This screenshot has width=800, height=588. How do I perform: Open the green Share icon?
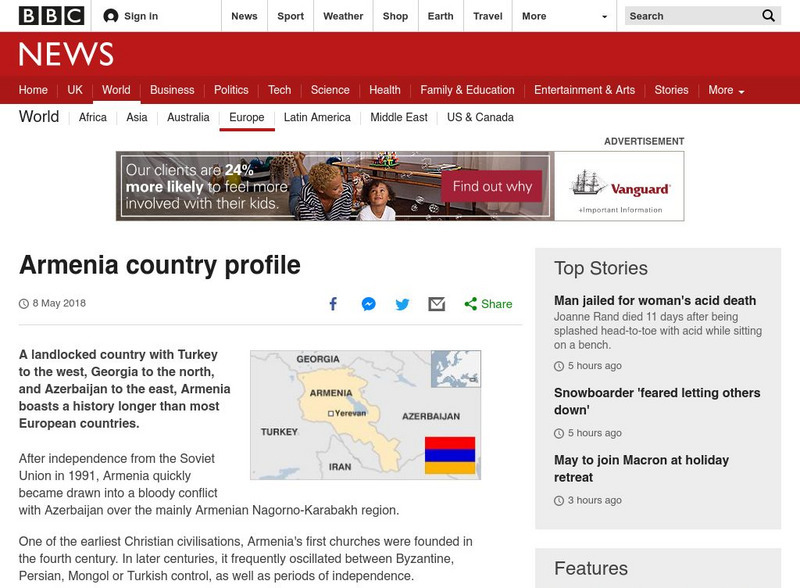point(470,304)
